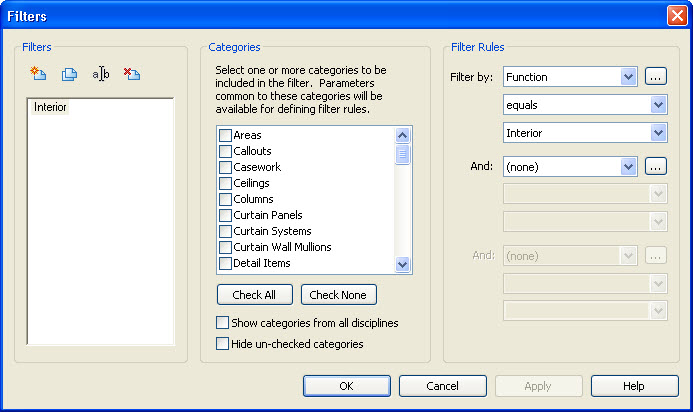Check the Areas category
This screenshot has height=412, width=693.
click(225, 135)
